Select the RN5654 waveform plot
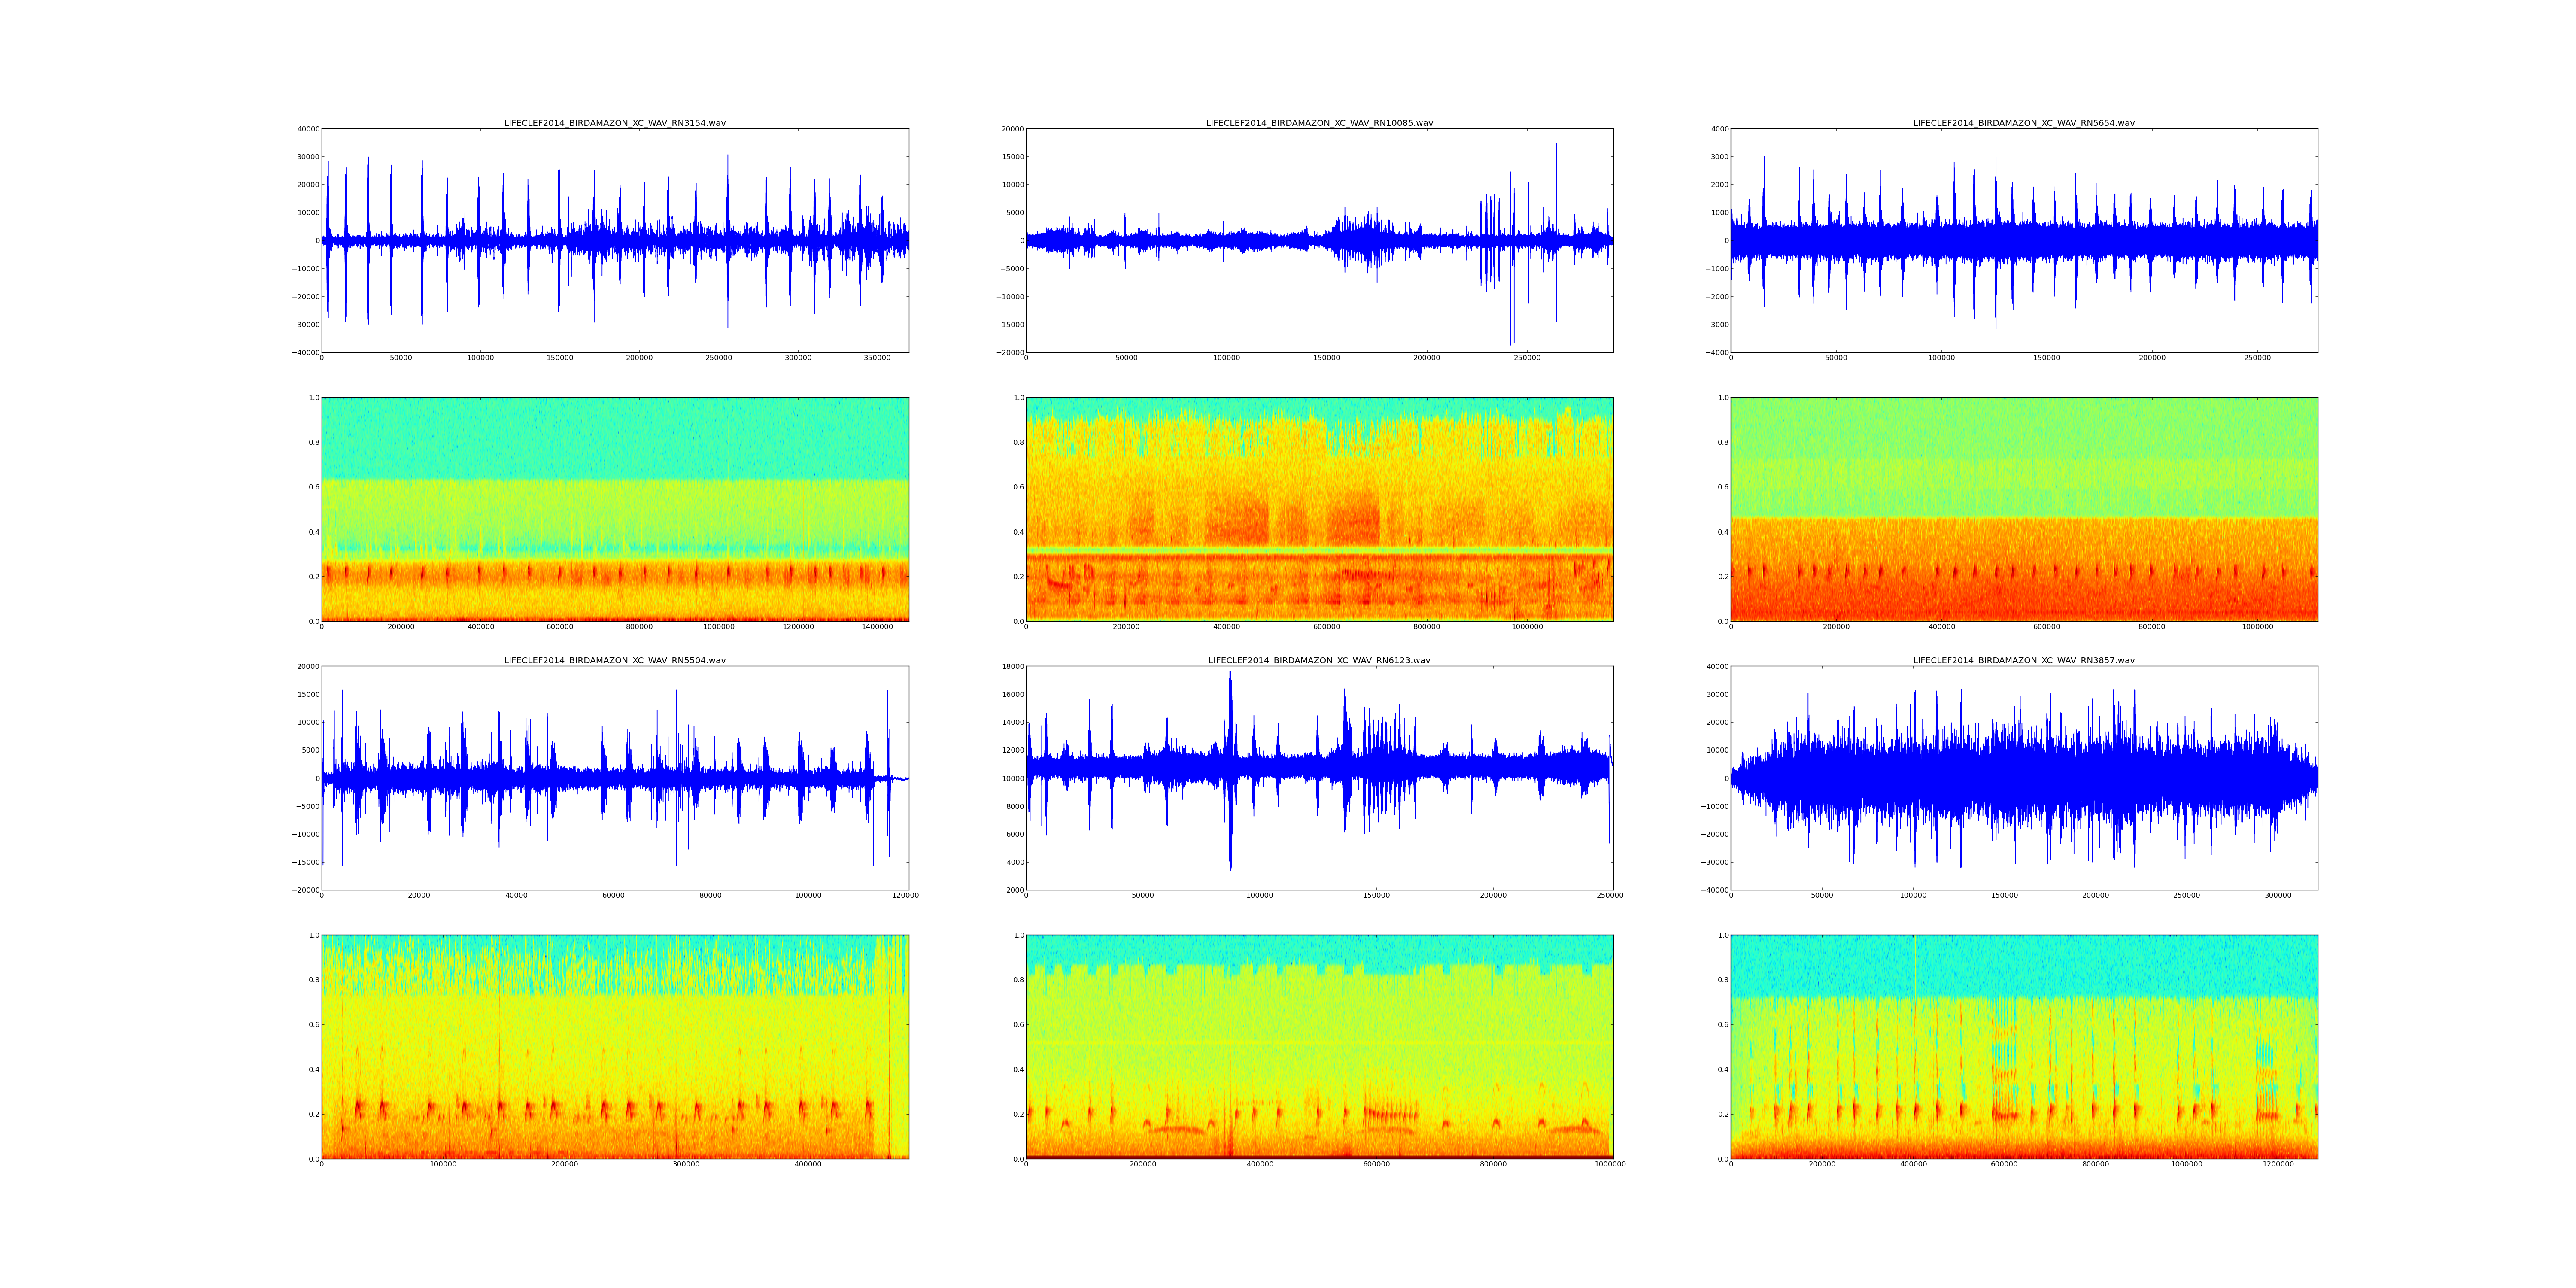 (2023, 240)
